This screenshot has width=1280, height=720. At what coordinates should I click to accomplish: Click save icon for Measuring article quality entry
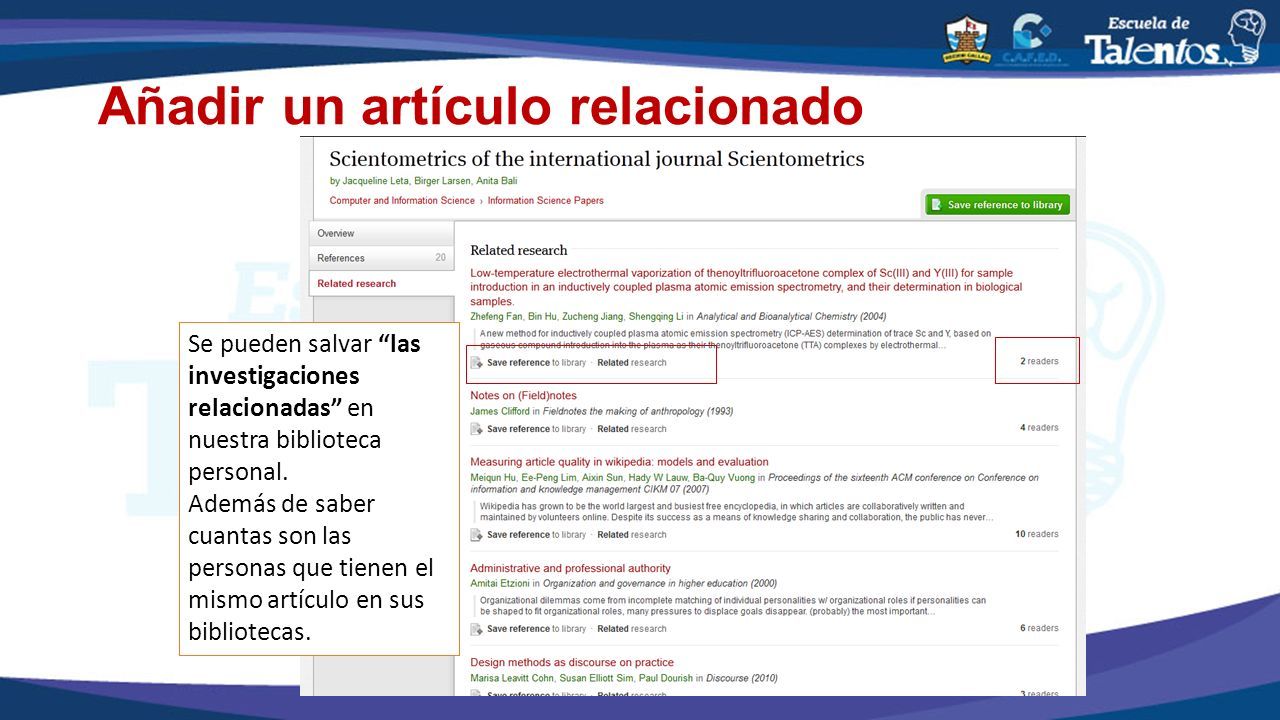coord(477,535)
